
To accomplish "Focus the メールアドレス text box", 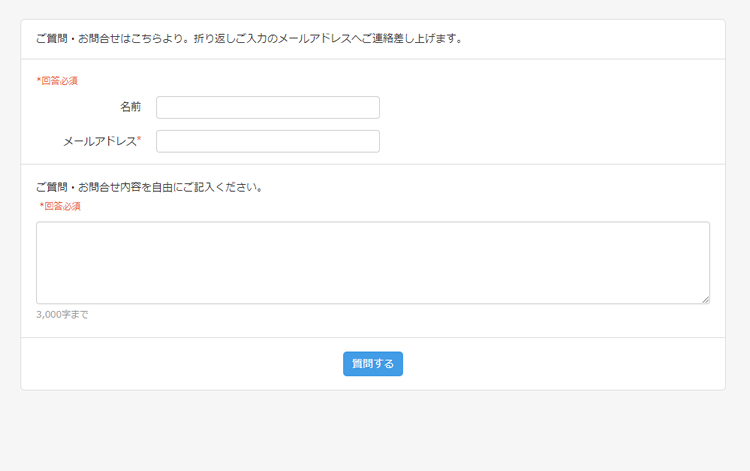I will coord(268,141).
